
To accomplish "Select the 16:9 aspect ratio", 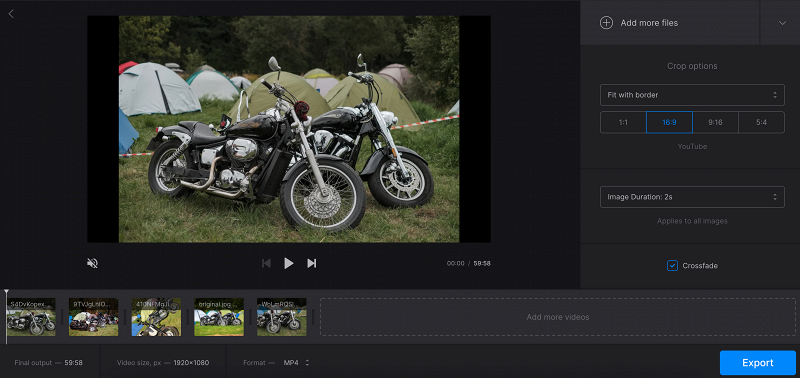I will [669, 122].
